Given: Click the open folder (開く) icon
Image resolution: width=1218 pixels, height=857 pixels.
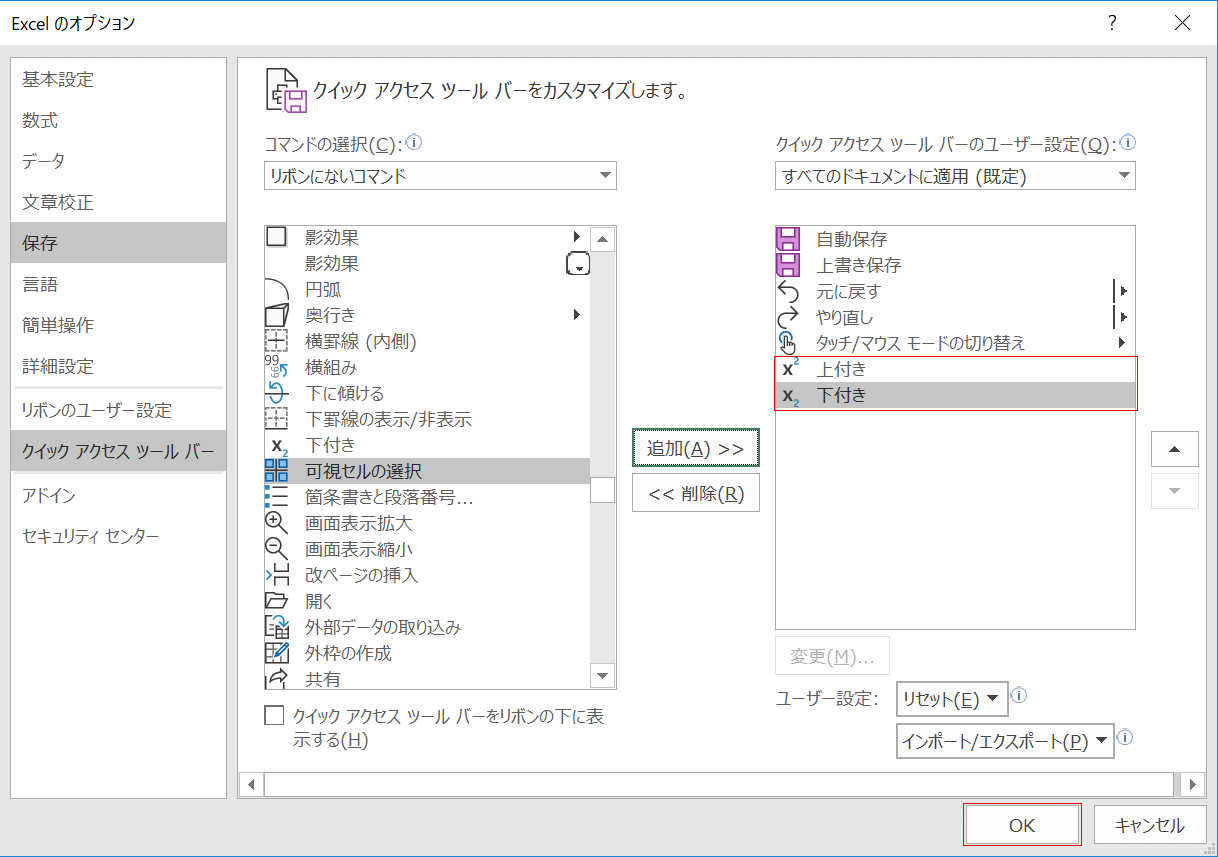Looking at the screenshot, I should coord(277,601).
